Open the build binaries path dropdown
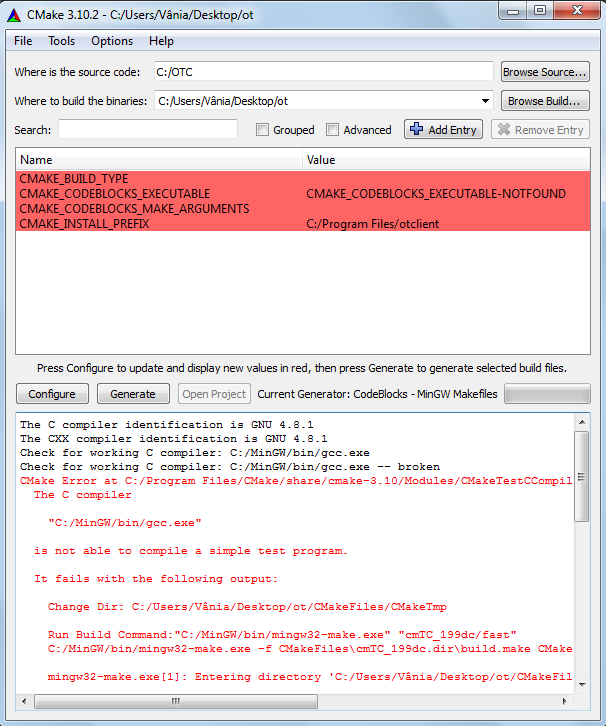 coord(485,101)
